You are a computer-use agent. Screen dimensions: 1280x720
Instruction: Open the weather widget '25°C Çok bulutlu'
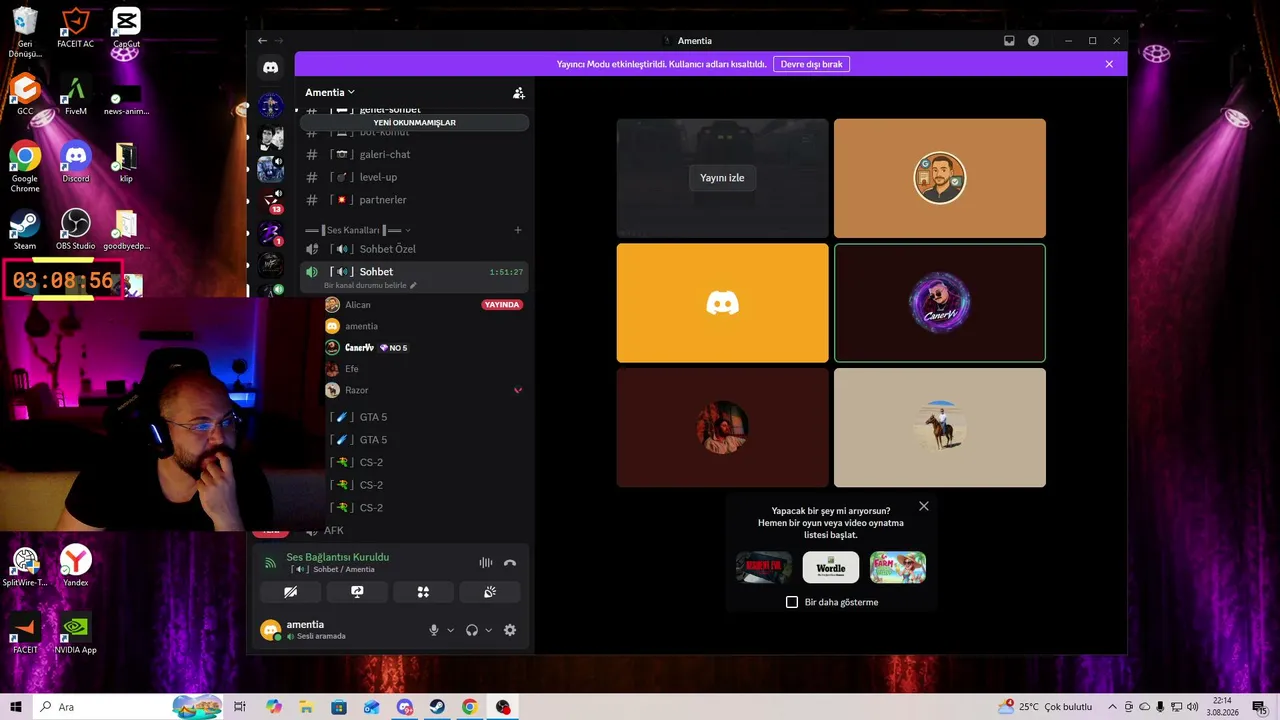click(1044, 707)
